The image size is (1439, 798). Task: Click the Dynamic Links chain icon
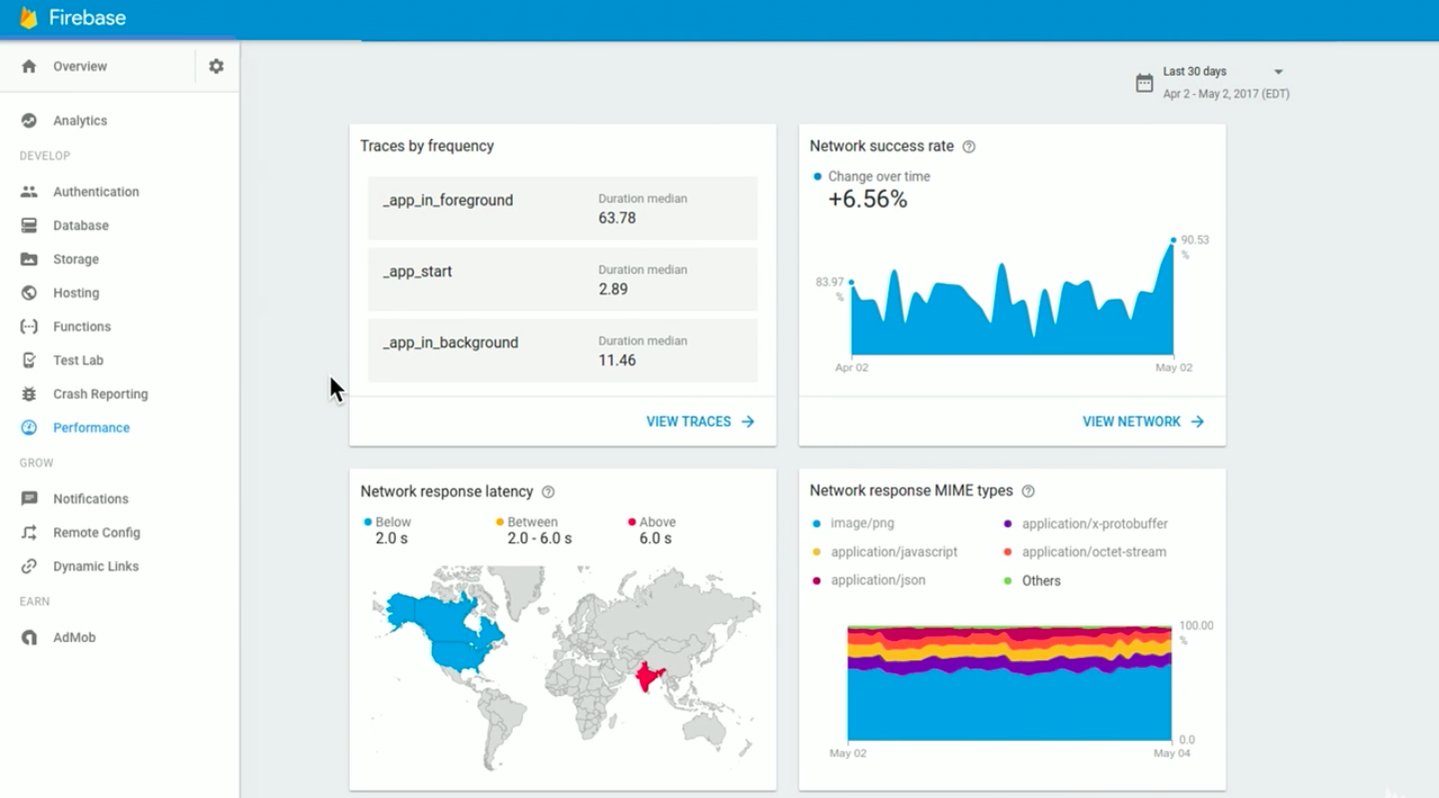pyautogui.click(x=29, y=566)
